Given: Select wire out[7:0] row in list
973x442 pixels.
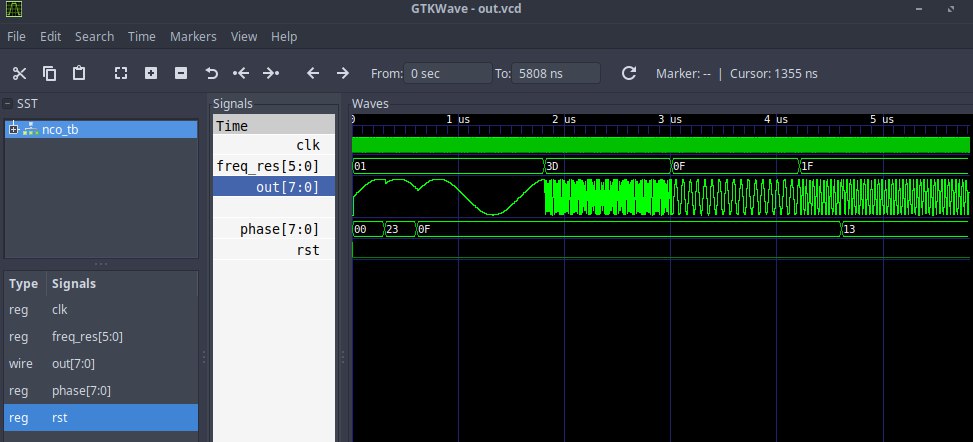Looking at the screenshot, I should click(101, 364).
